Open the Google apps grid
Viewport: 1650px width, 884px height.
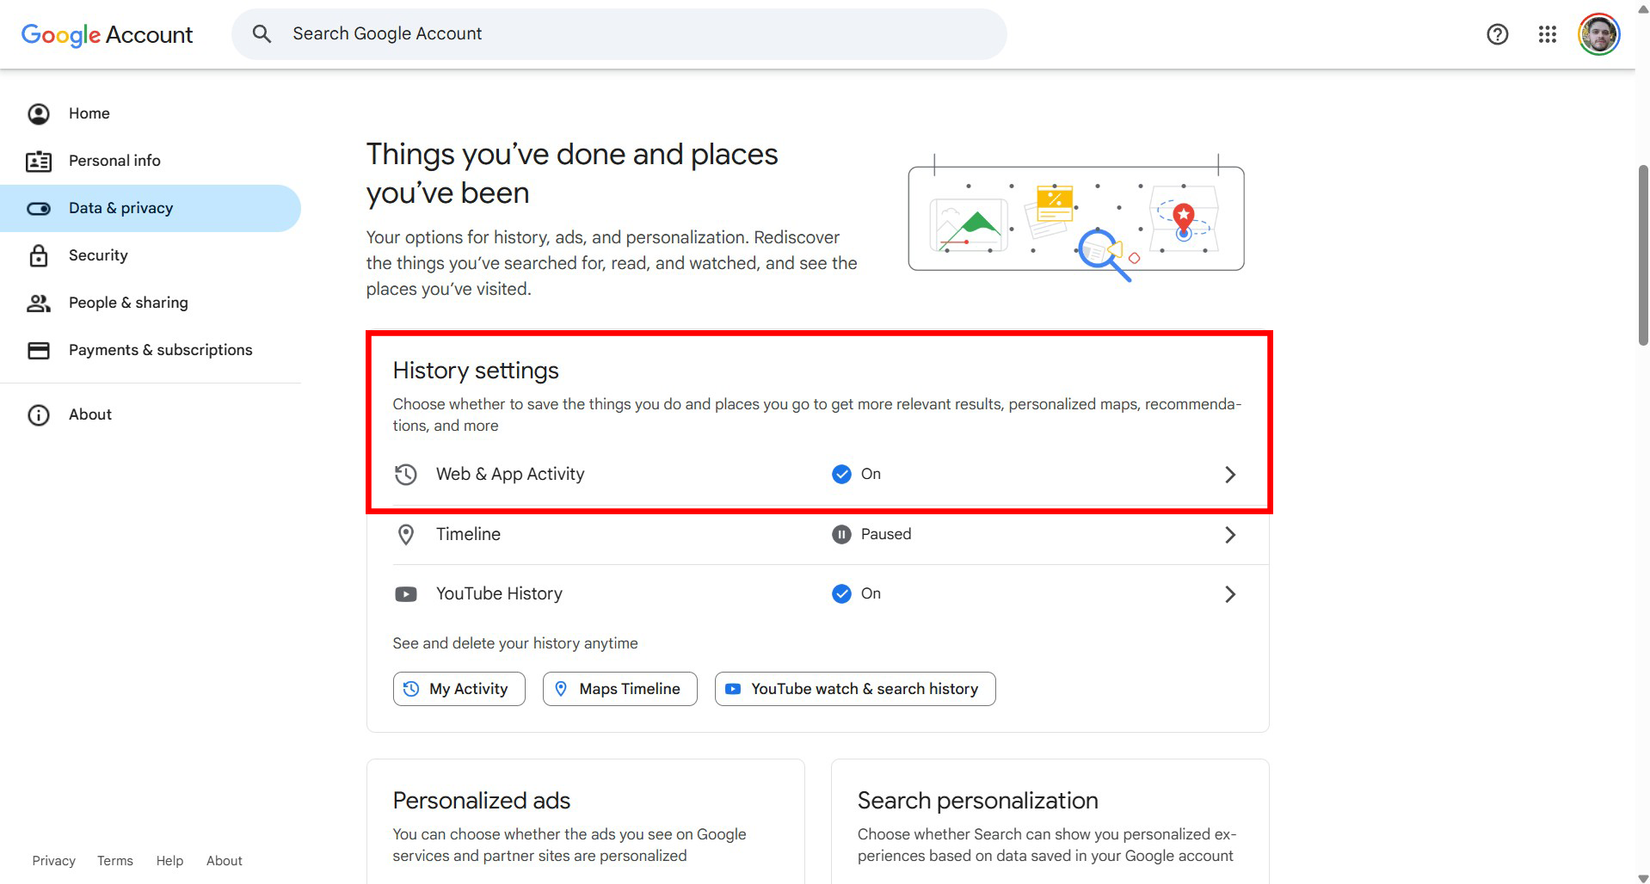pos(1547,34)
